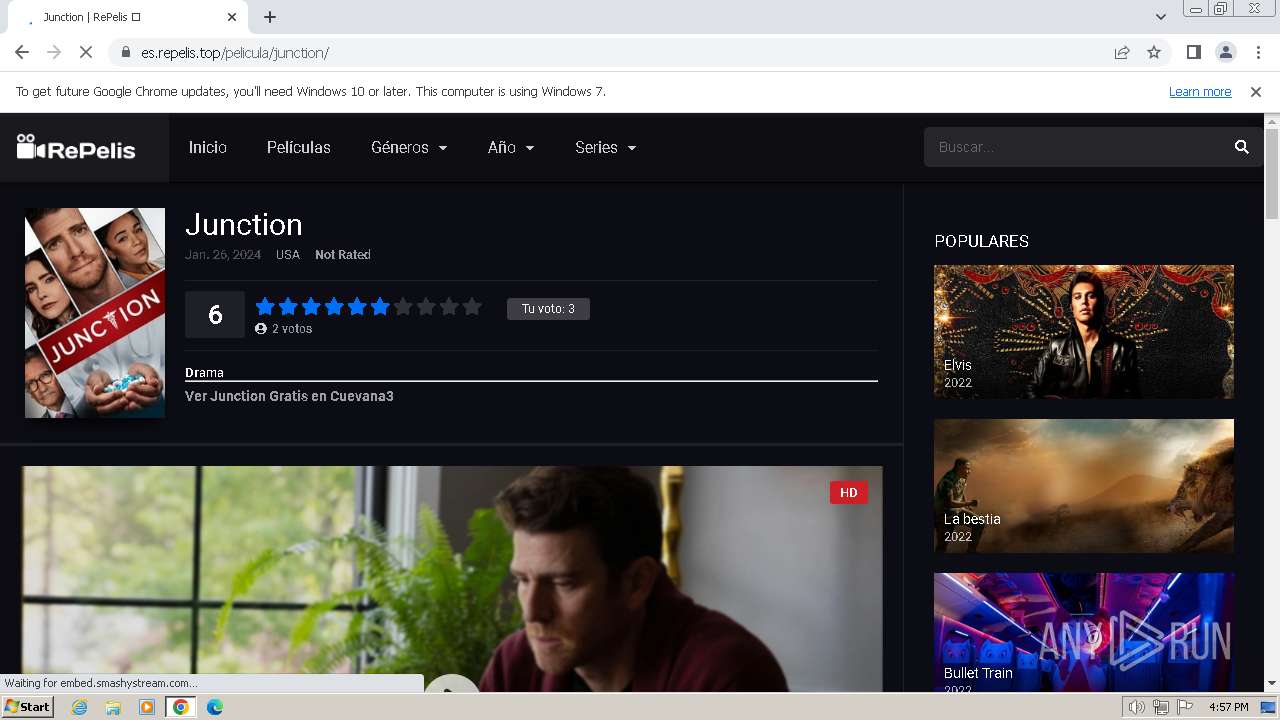
Task: Open Microsoft Edge from the taskbar
Action: [x=215, y=707]
